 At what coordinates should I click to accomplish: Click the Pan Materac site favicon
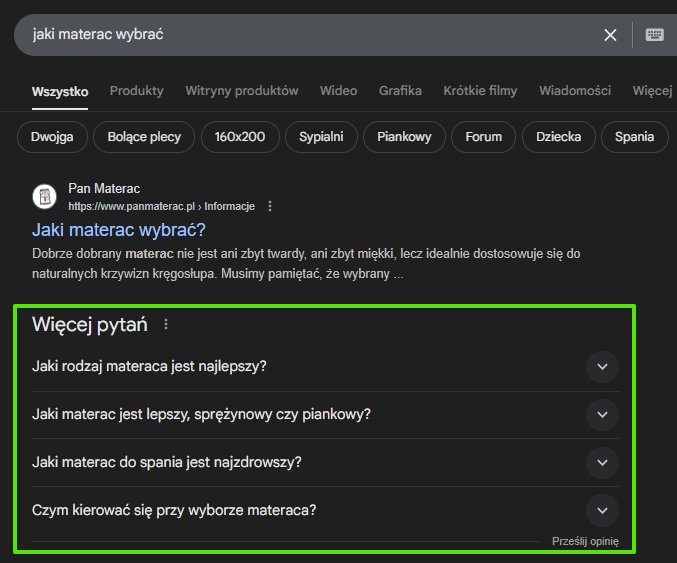point(44,197)
